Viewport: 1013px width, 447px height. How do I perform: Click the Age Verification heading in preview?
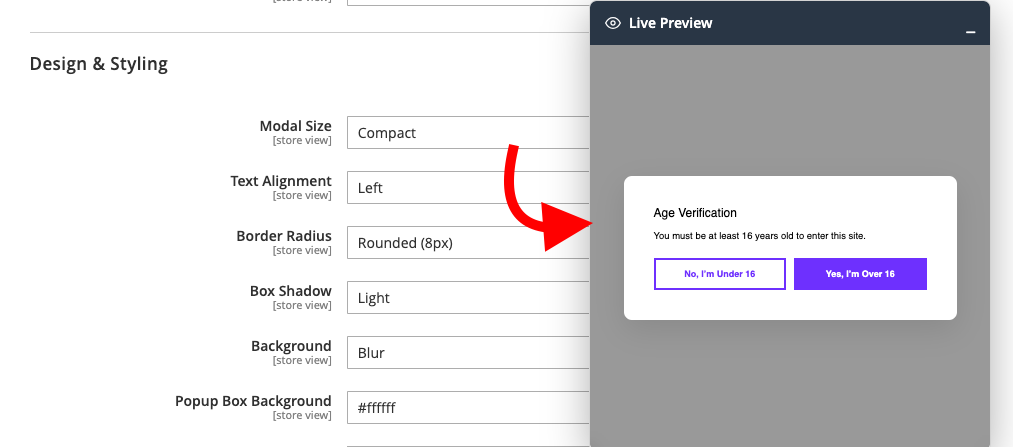click(694, 213)
